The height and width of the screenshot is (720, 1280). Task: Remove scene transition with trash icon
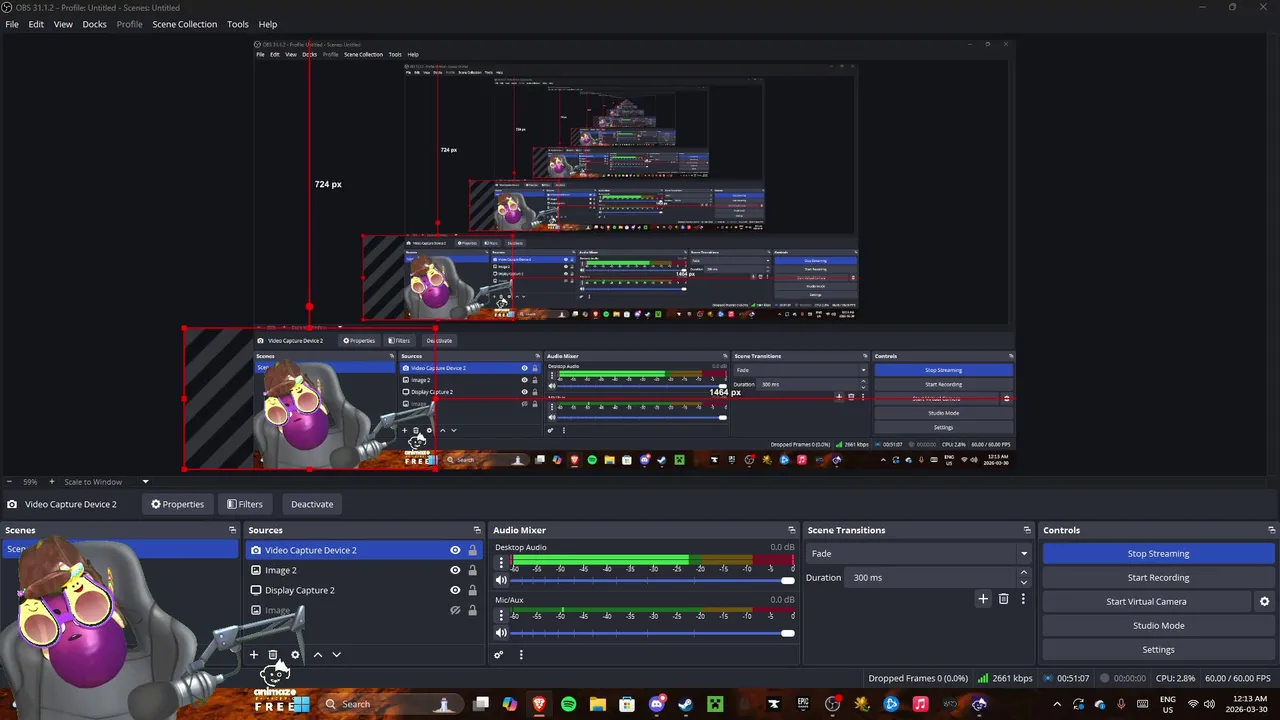point(1004,599)
